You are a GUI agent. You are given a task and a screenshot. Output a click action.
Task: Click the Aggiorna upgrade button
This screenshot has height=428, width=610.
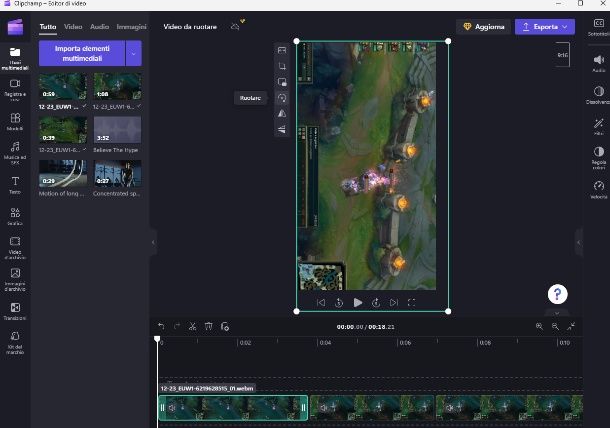coord(484,26)
